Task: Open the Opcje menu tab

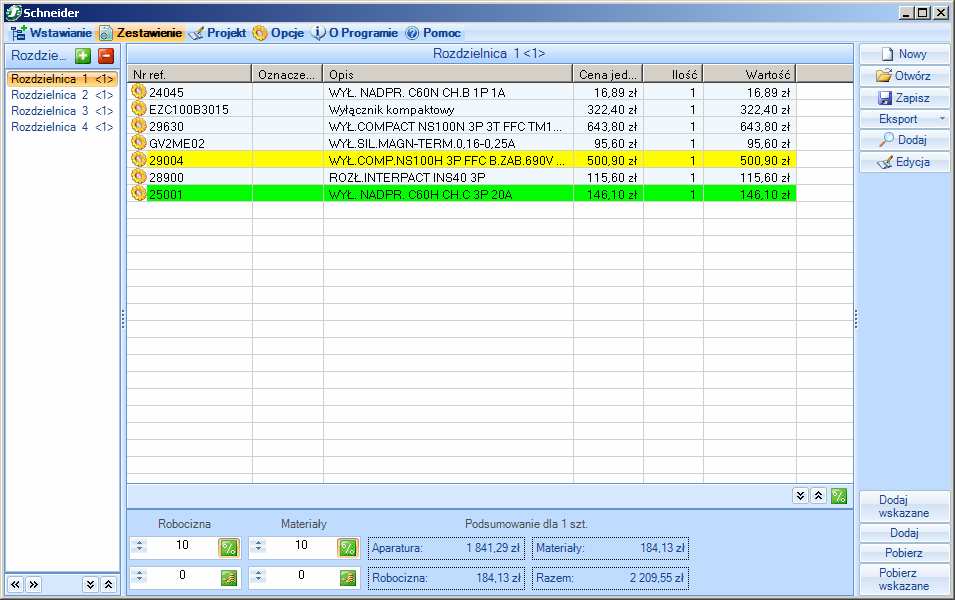Action: pos(278,33)
